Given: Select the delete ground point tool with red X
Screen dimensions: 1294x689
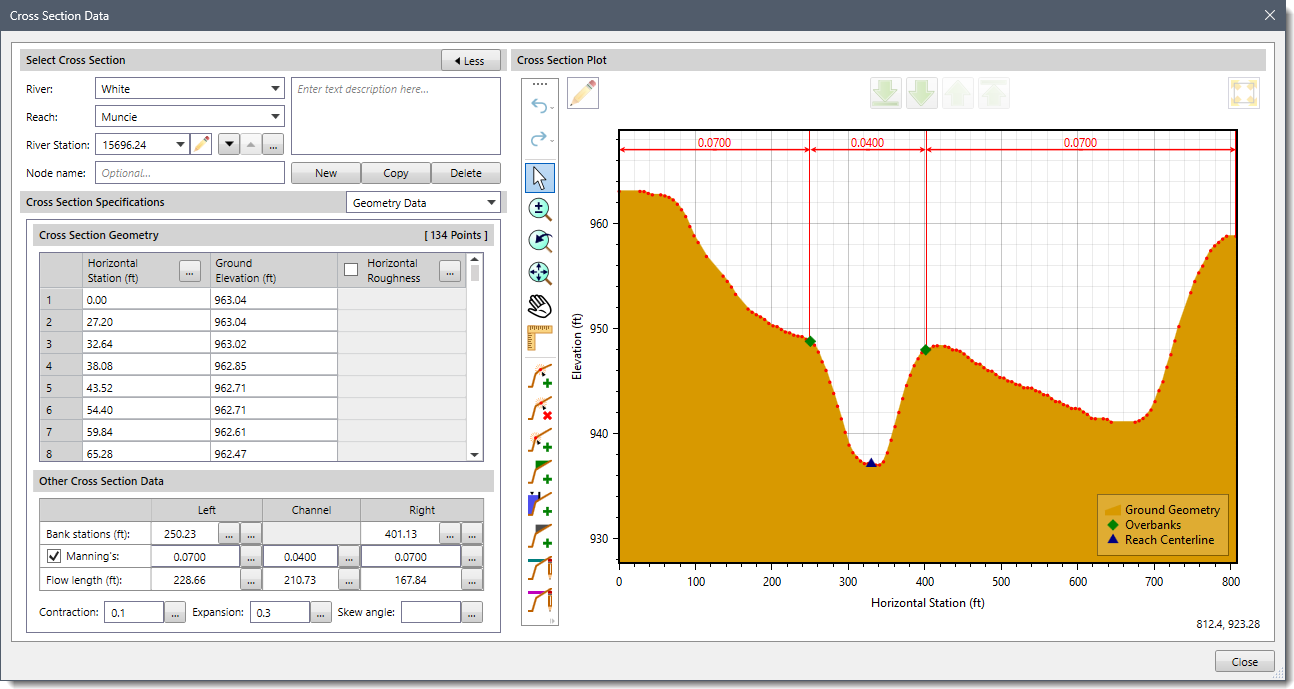Looking at the screenshot, I should [x=540, y=408].
